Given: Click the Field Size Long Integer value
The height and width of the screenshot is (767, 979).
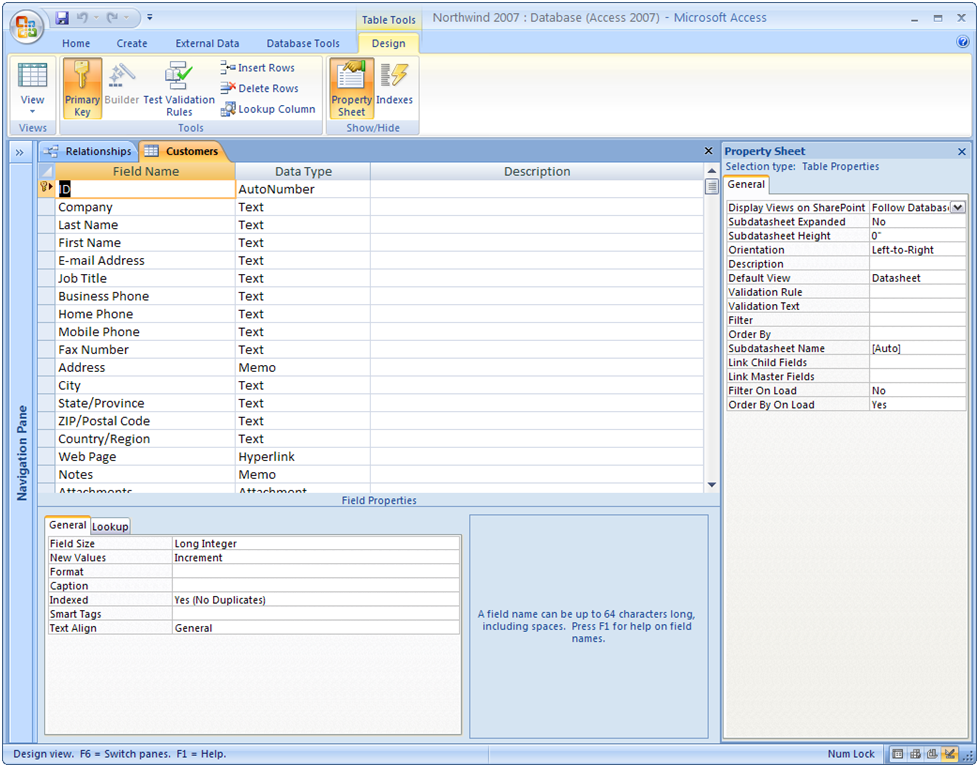Looking at the screenshot, I should click(x=316, y=543).
